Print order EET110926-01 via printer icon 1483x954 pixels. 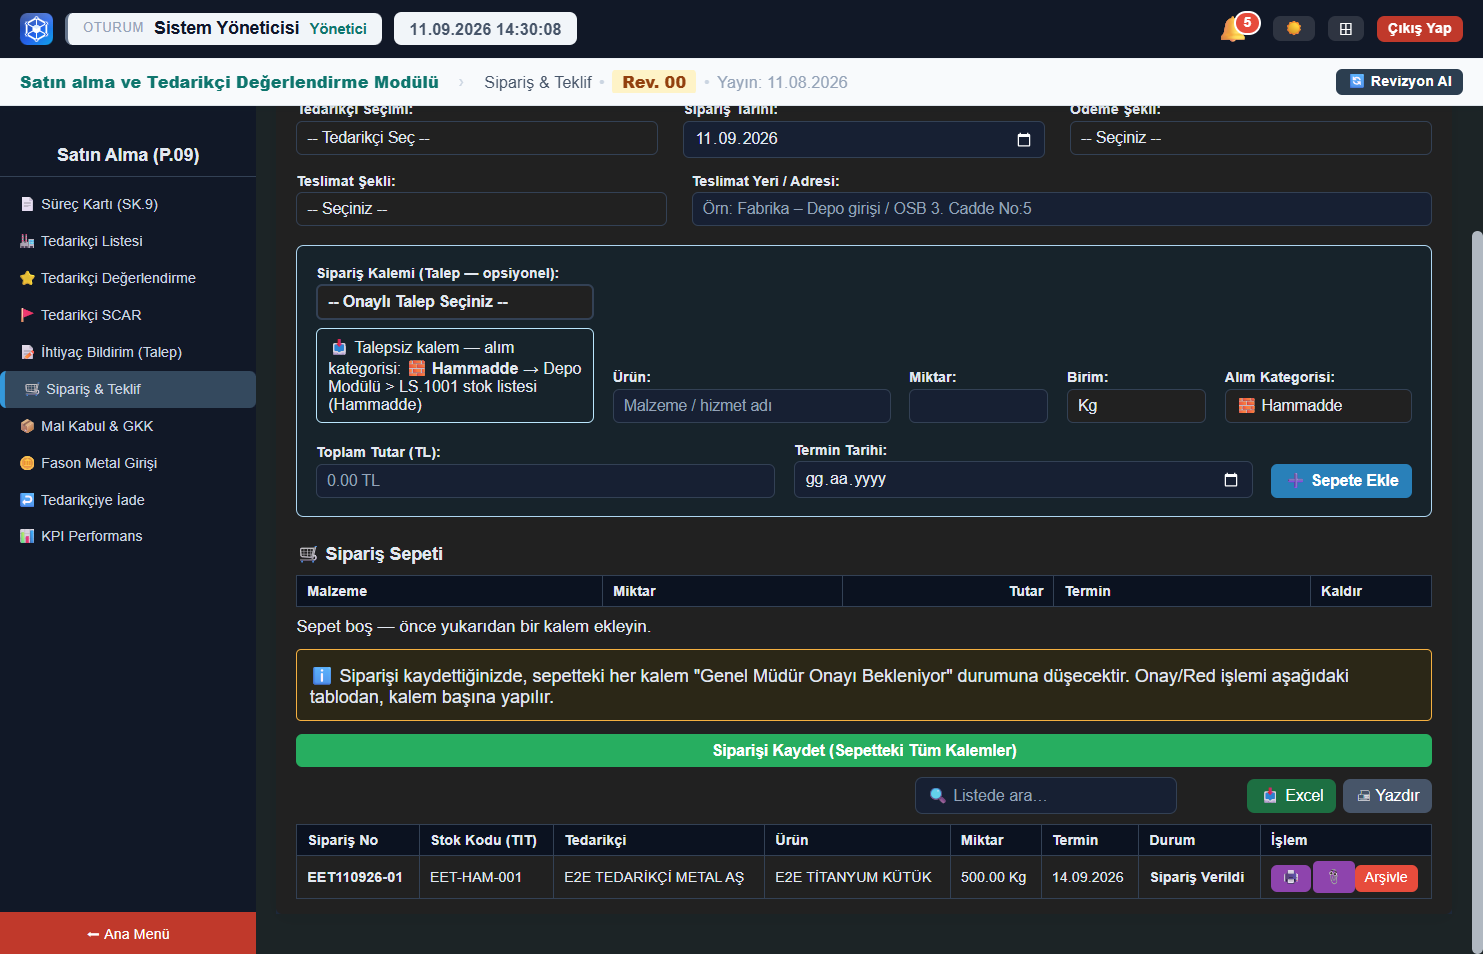(1291, 877)
